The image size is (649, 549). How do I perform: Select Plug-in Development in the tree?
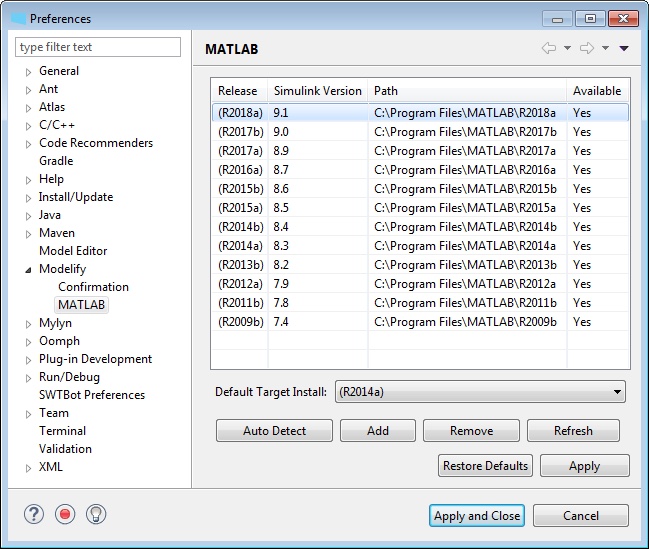[96, 359]
